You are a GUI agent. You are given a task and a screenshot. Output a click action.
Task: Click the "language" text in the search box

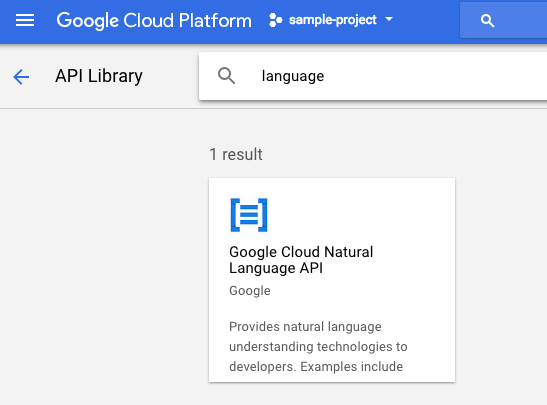pos(293,76)
